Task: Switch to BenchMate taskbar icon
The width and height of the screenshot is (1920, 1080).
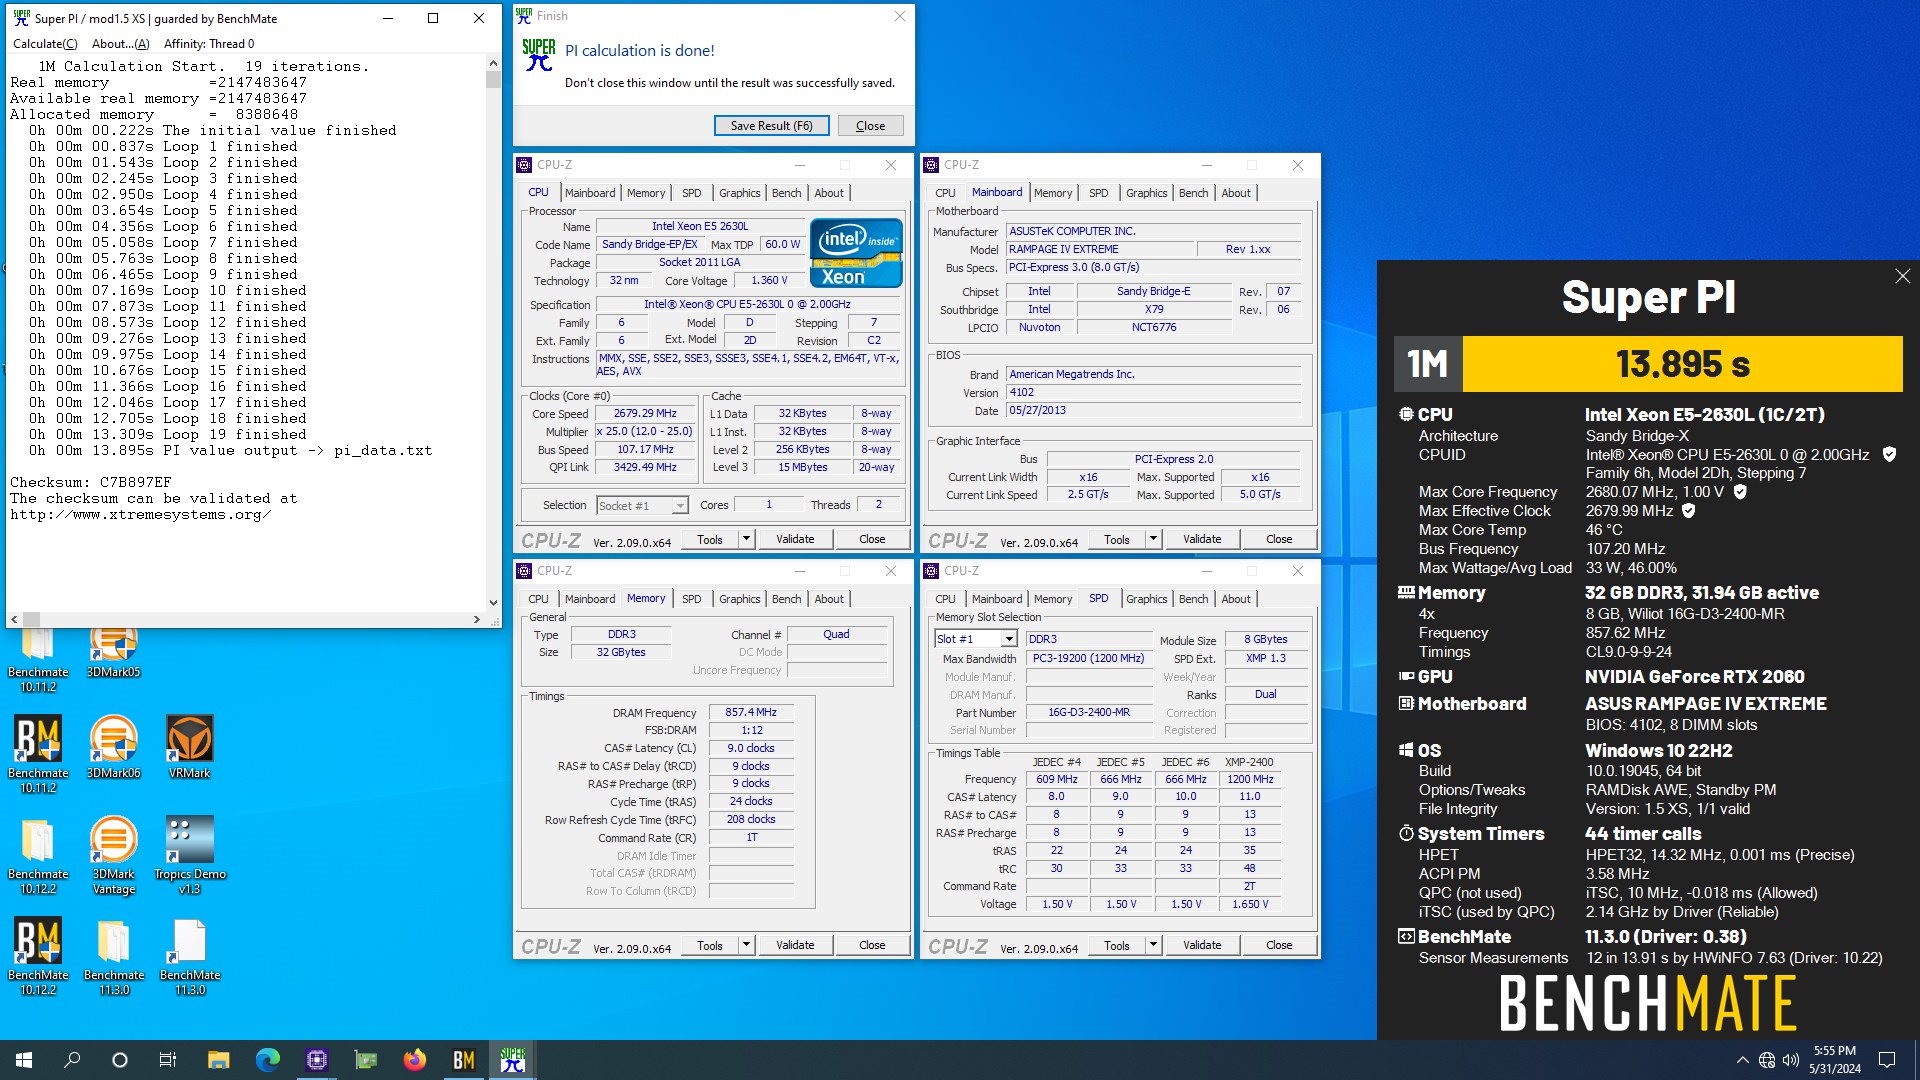Action: click(463, 1060)
